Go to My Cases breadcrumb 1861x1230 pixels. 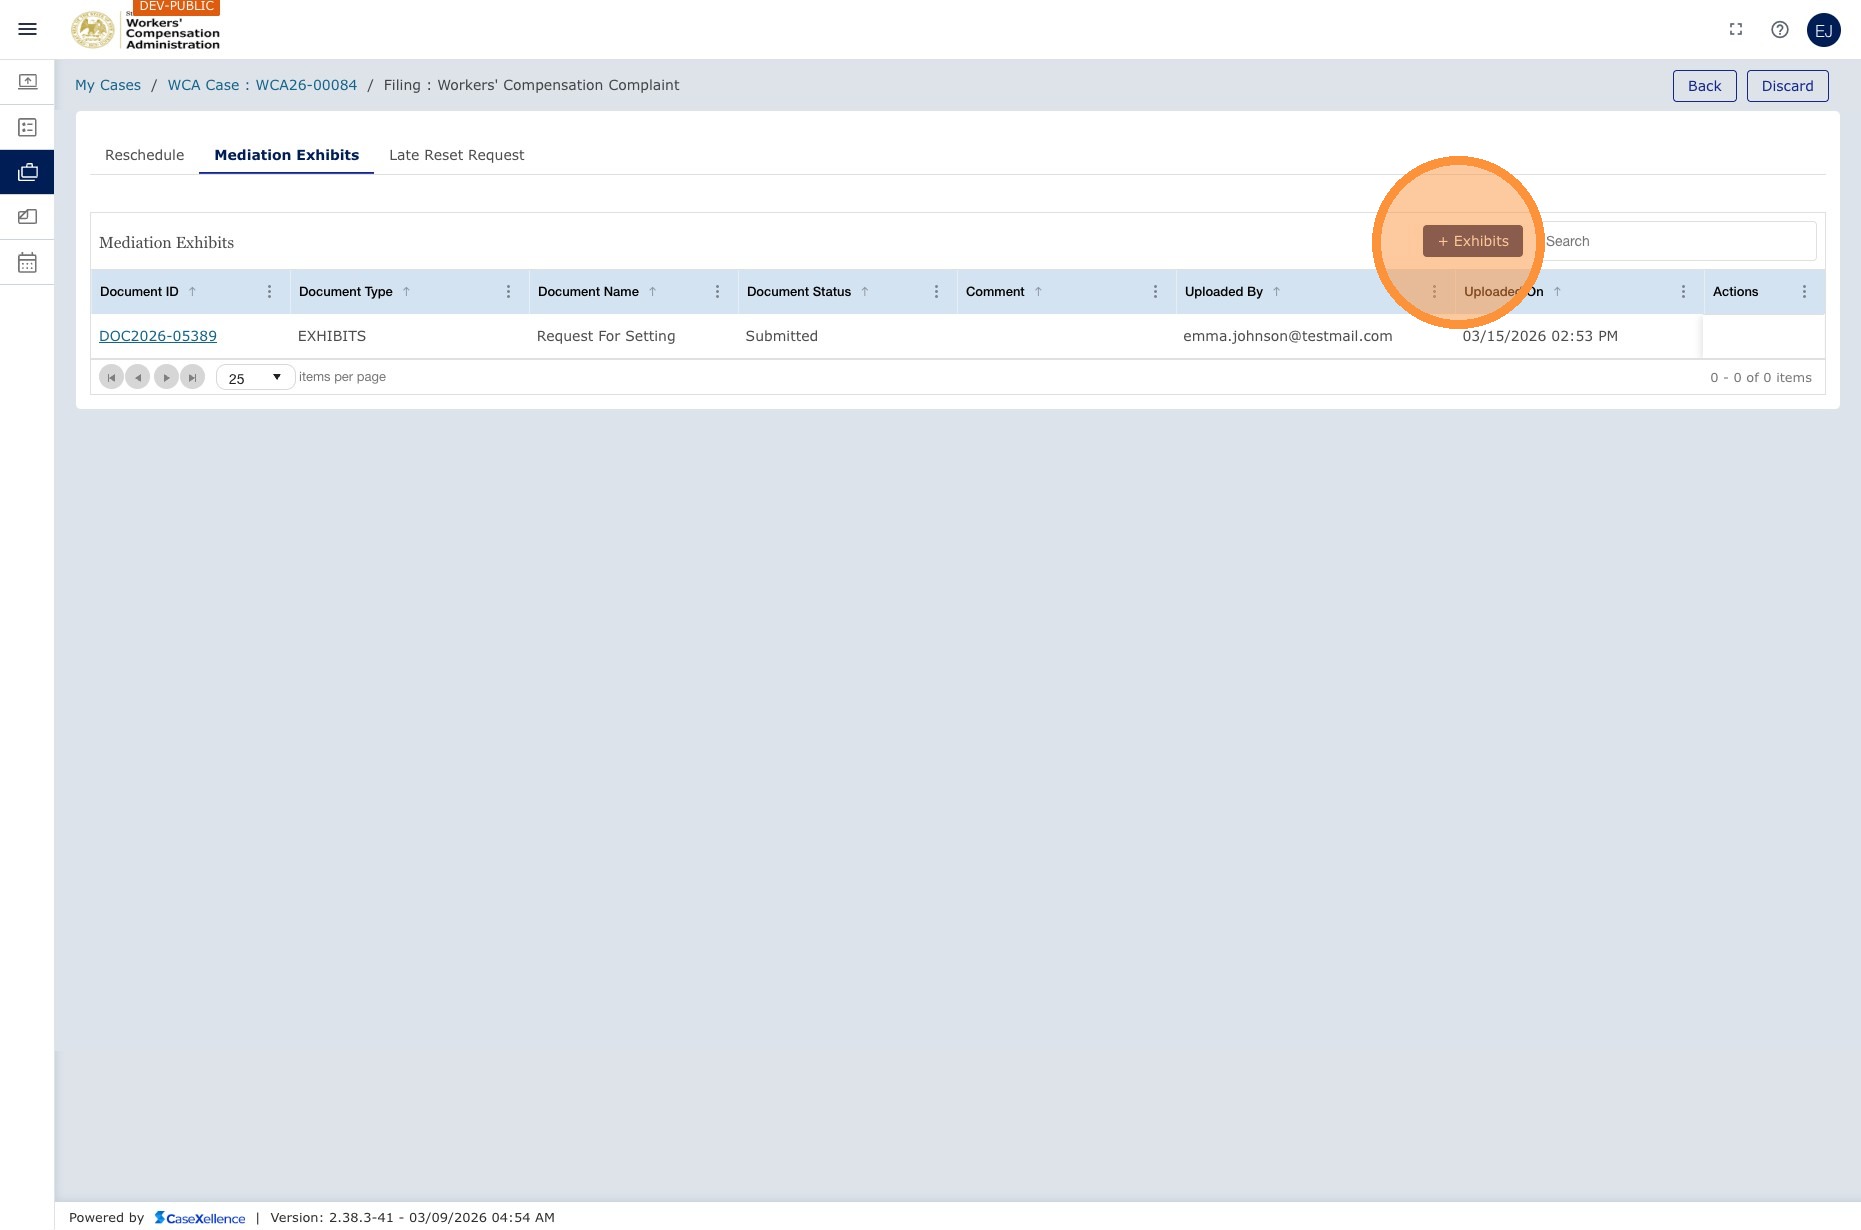click(108, 85)
